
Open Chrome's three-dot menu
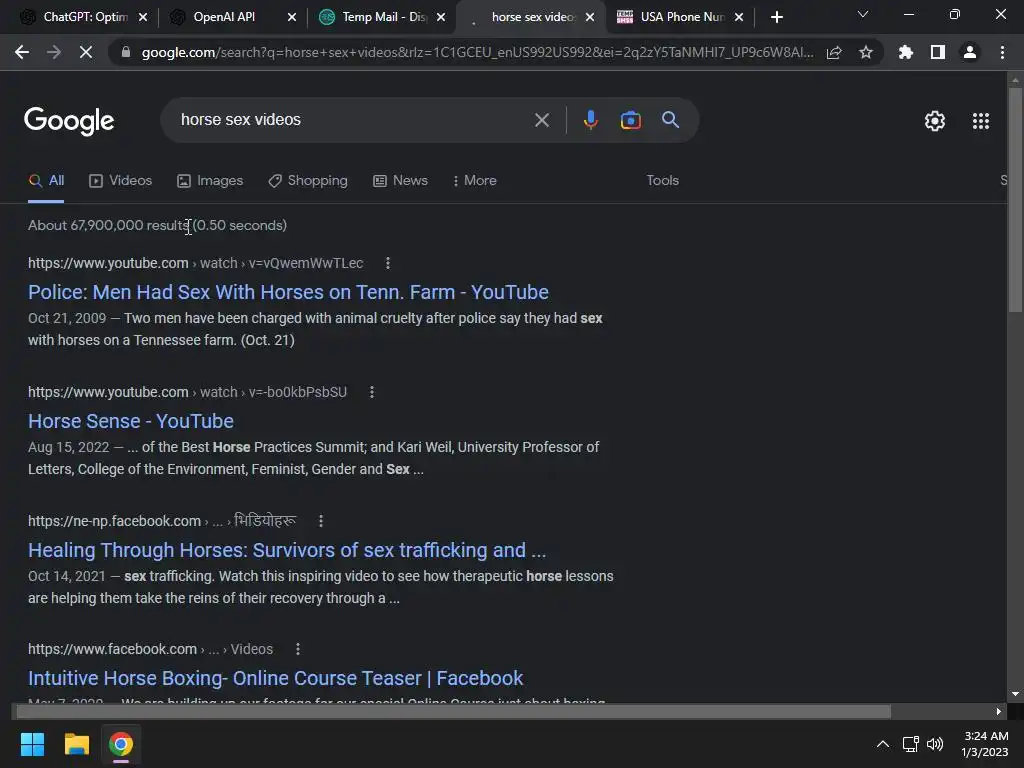click(x=1002, y=52)
